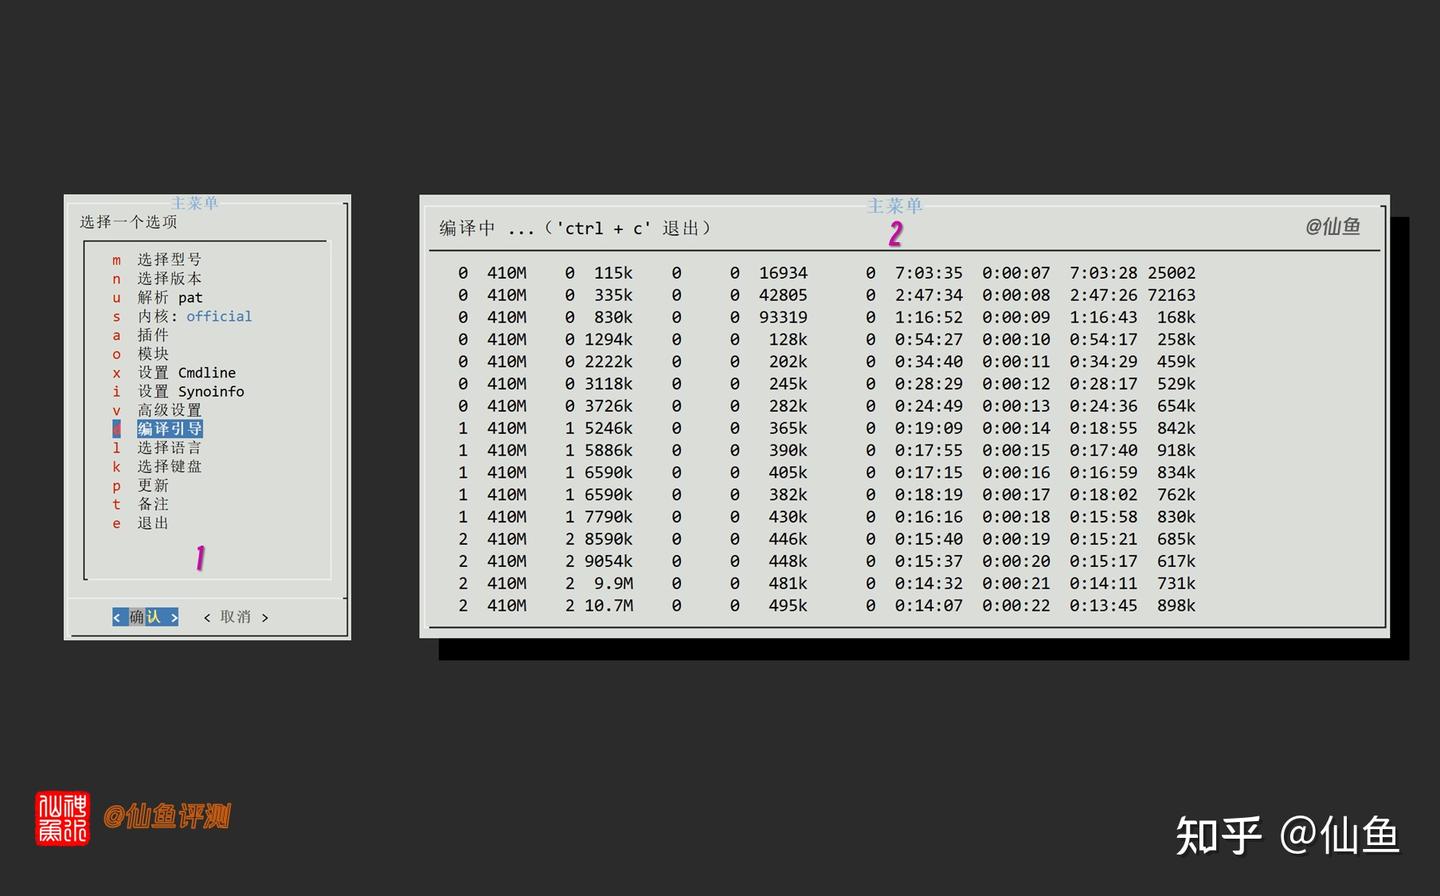Select the 选择型号 menu entry

click(x=157, y=260)
